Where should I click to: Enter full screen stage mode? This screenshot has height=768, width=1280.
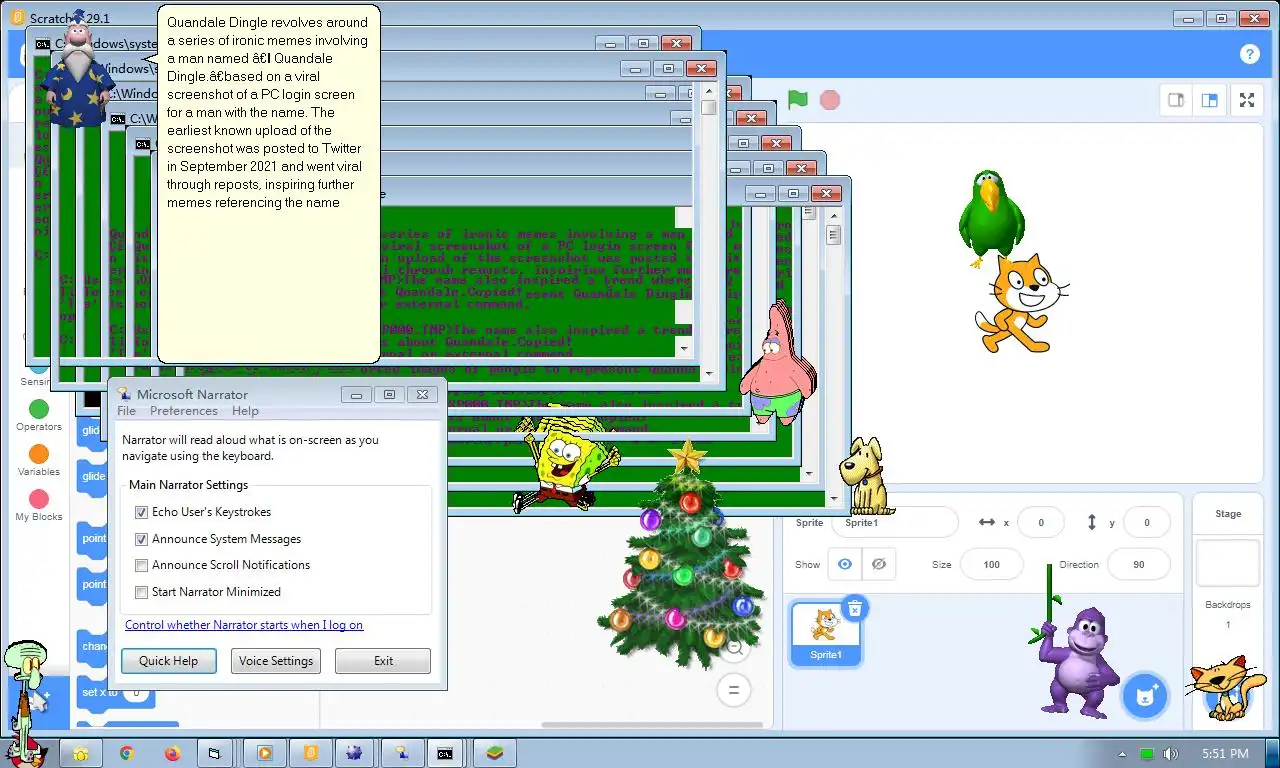click(1247, 100)
